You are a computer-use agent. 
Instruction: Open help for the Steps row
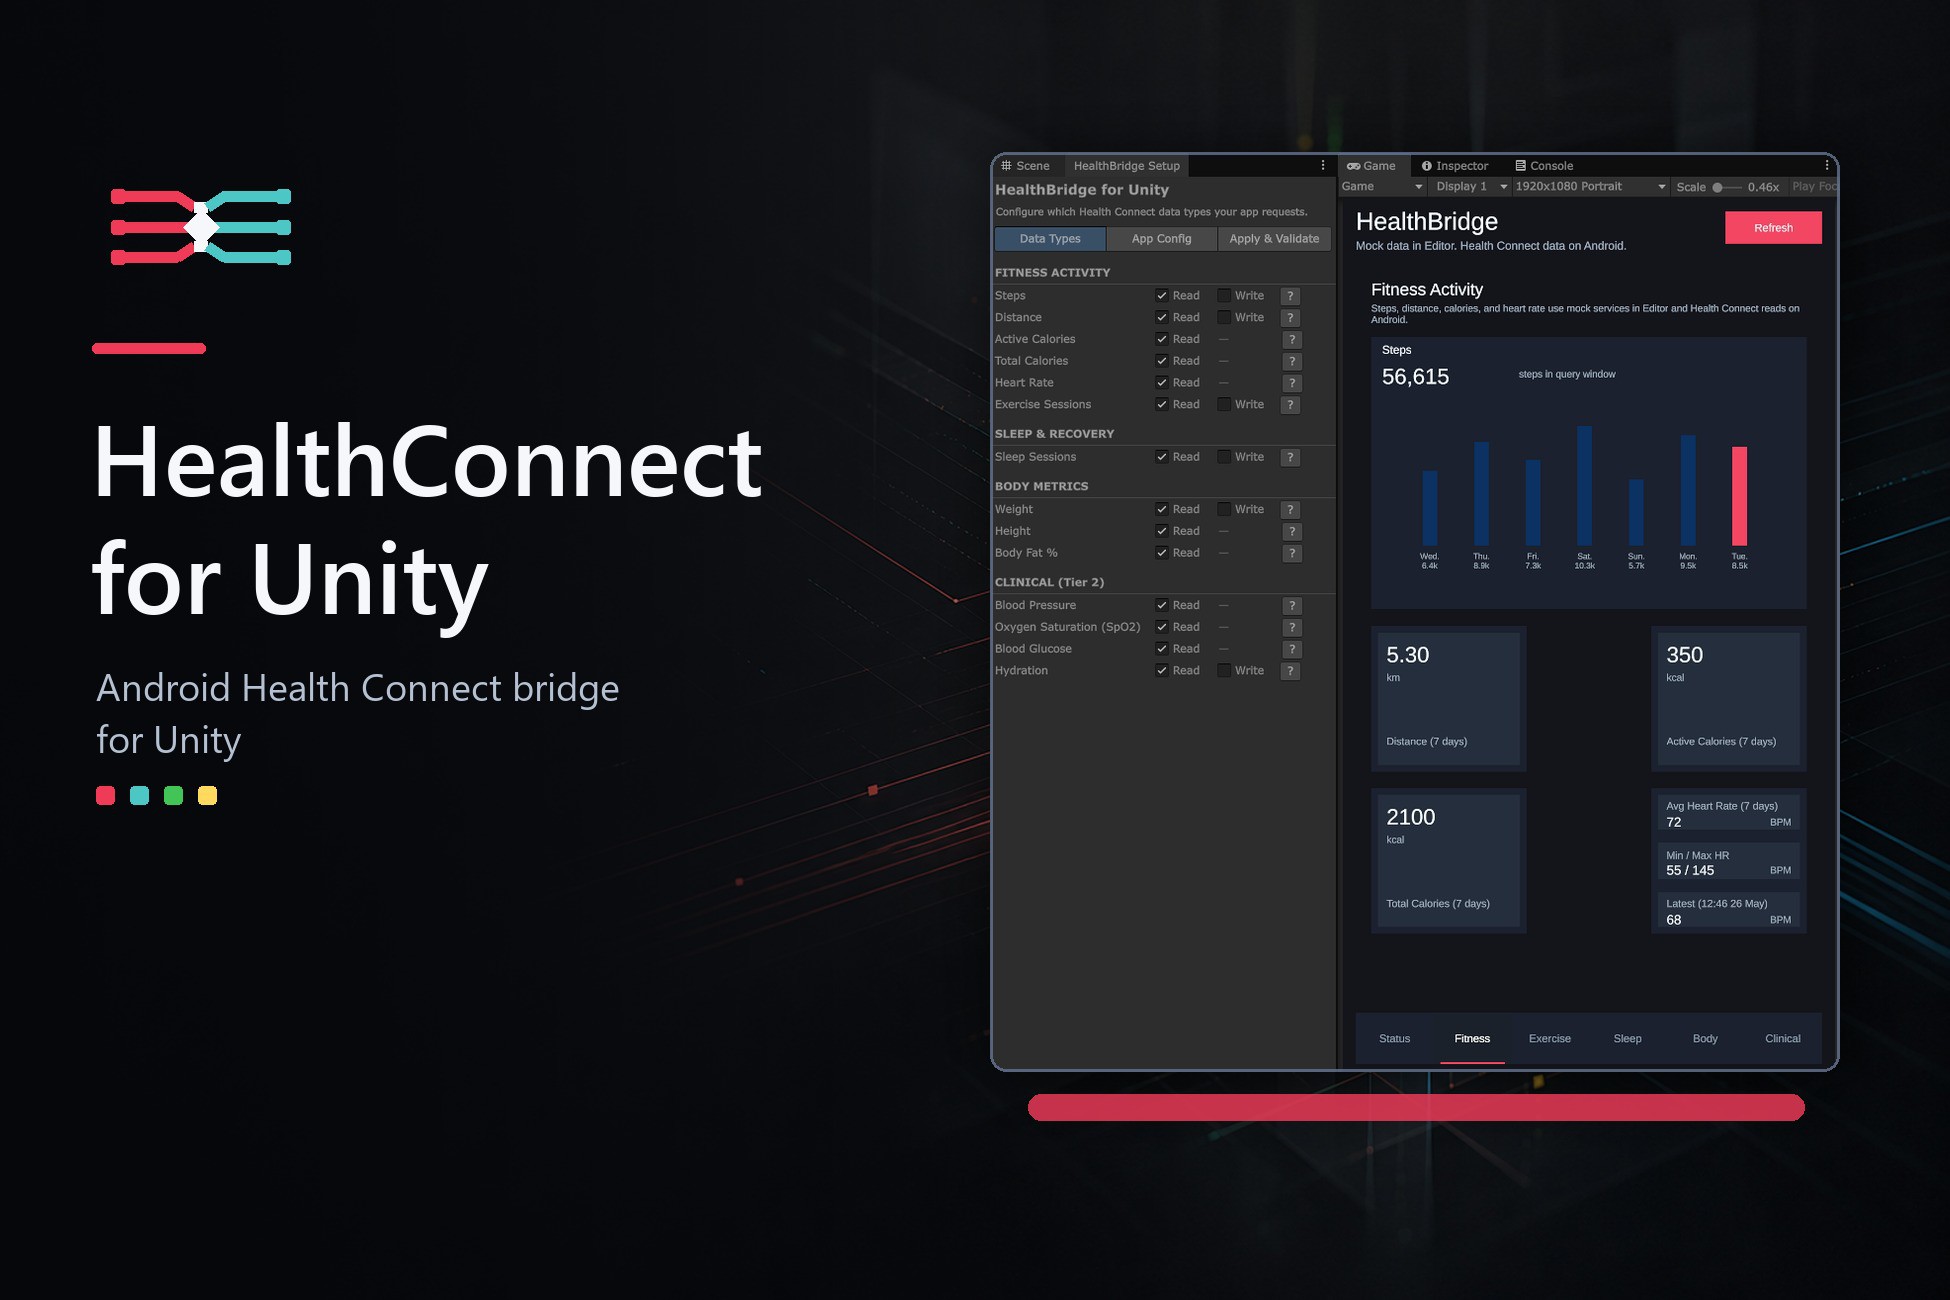click(x=1291, y=296)
